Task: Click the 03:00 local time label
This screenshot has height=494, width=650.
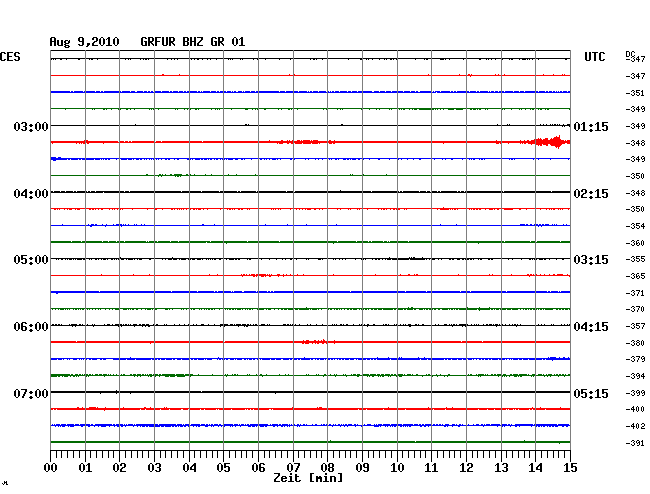Action: click(x=31, y=126)
